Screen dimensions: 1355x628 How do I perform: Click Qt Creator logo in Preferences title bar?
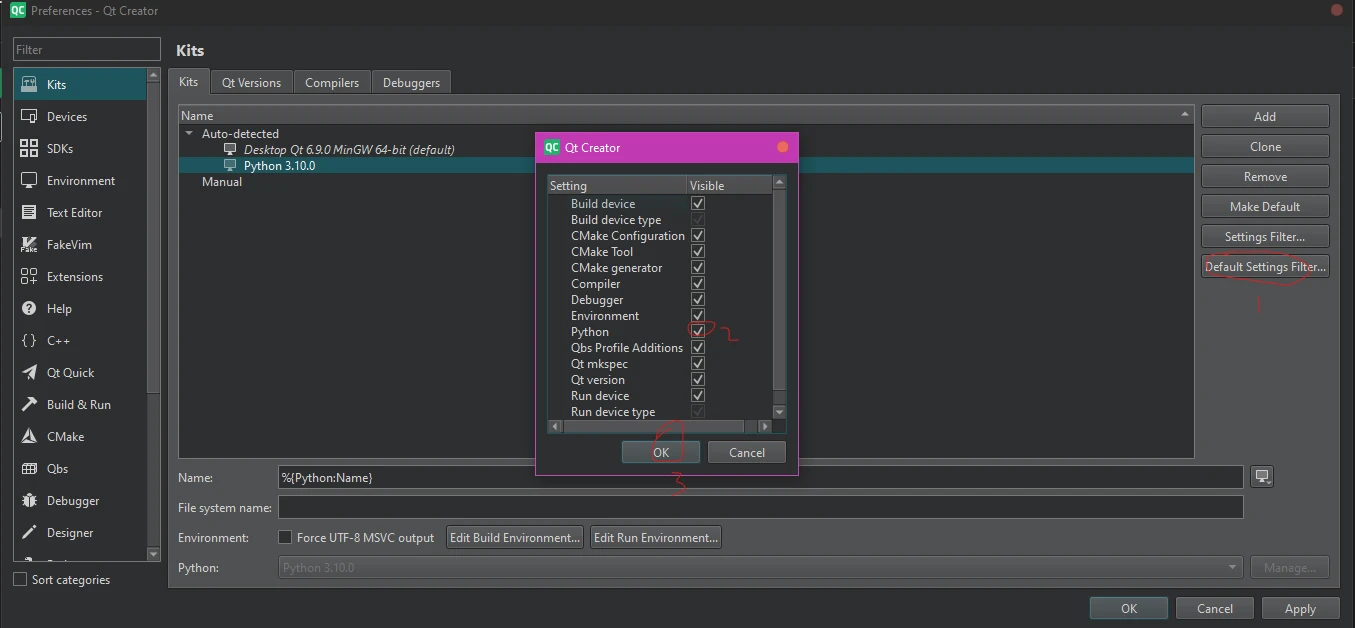(x=18, y=10)
